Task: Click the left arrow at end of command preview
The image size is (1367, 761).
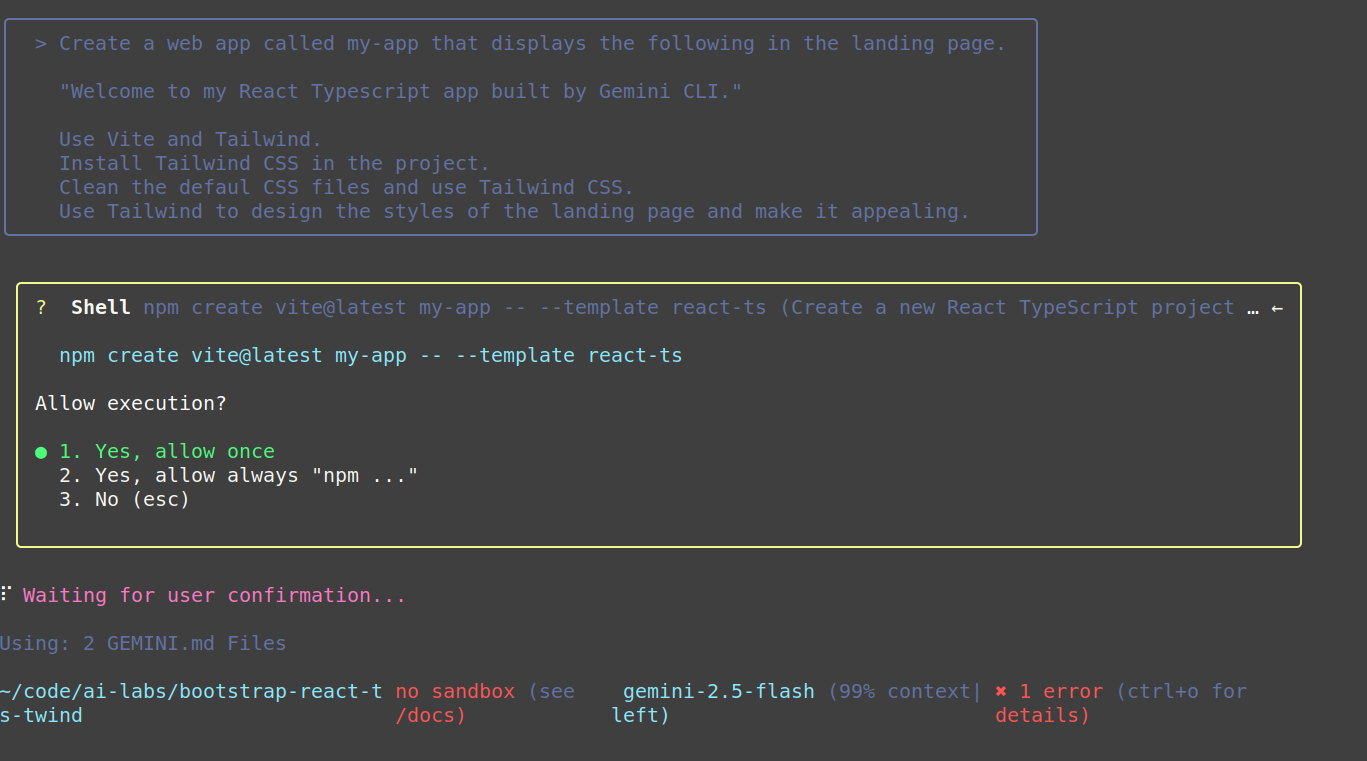Action: (x=1278, y=309)
